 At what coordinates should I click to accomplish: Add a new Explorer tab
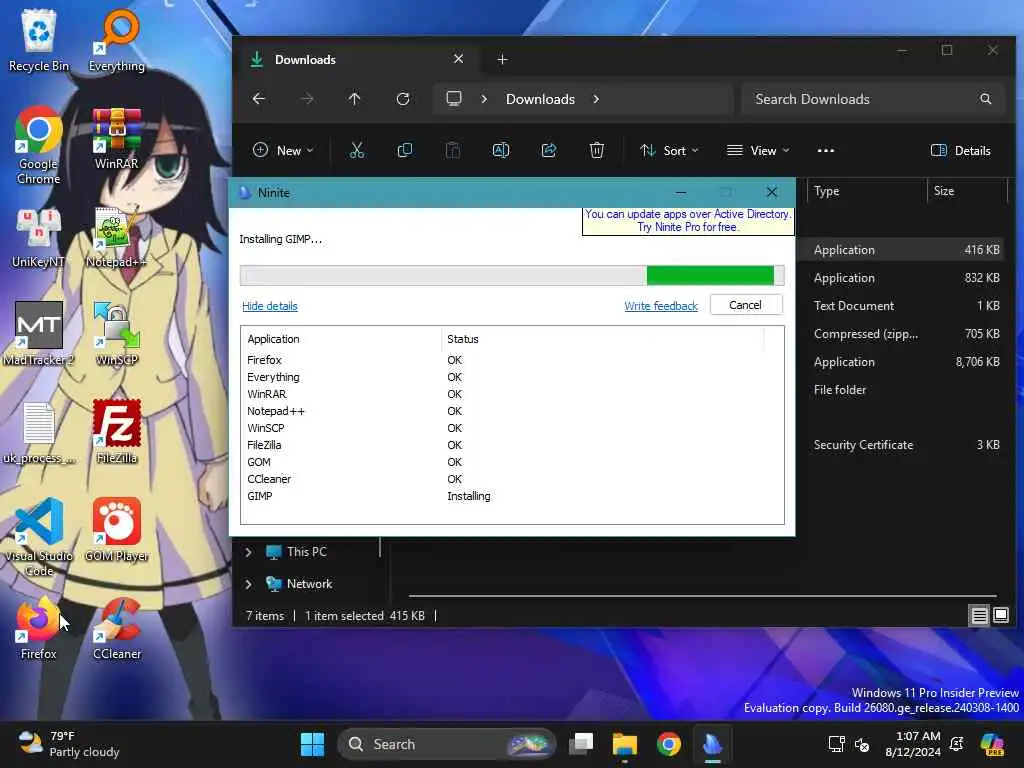pyautogui.click(x=502, y=59)
